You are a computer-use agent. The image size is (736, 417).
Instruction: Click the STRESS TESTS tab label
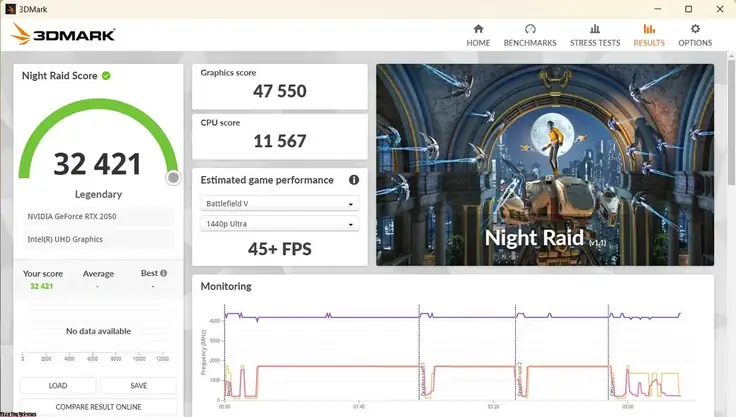595,43
